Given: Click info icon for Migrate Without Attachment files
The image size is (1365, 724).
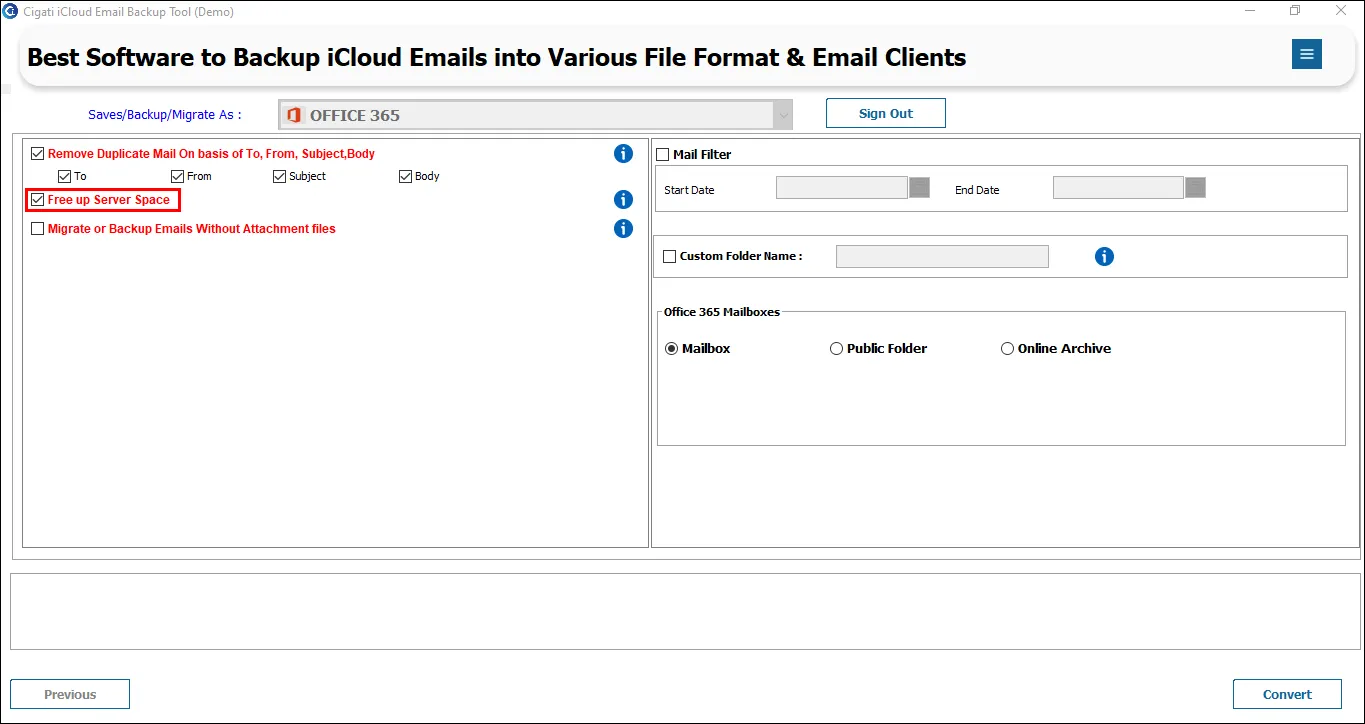Looking at the screenshot, I should tap(623, 229).
